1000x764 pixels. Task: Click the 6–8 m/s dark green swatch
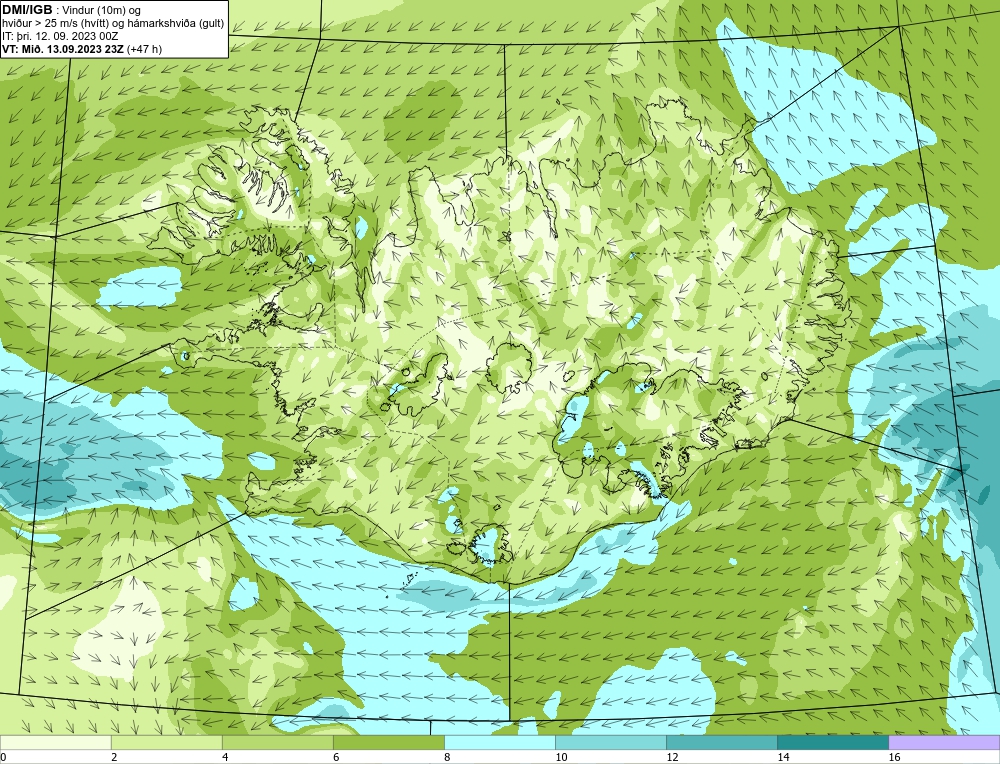point(388,742)
